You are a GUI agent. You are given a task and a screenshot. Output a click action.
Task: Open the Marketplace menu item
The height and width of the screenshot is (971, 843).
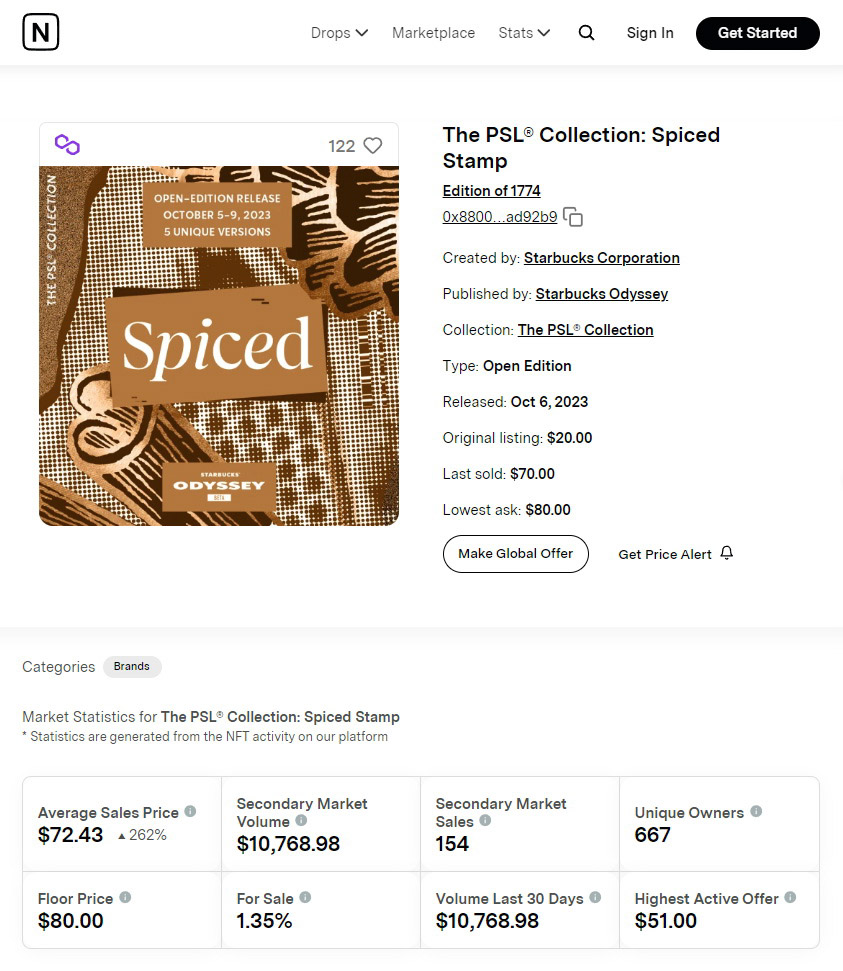click(x=434, y=33)
